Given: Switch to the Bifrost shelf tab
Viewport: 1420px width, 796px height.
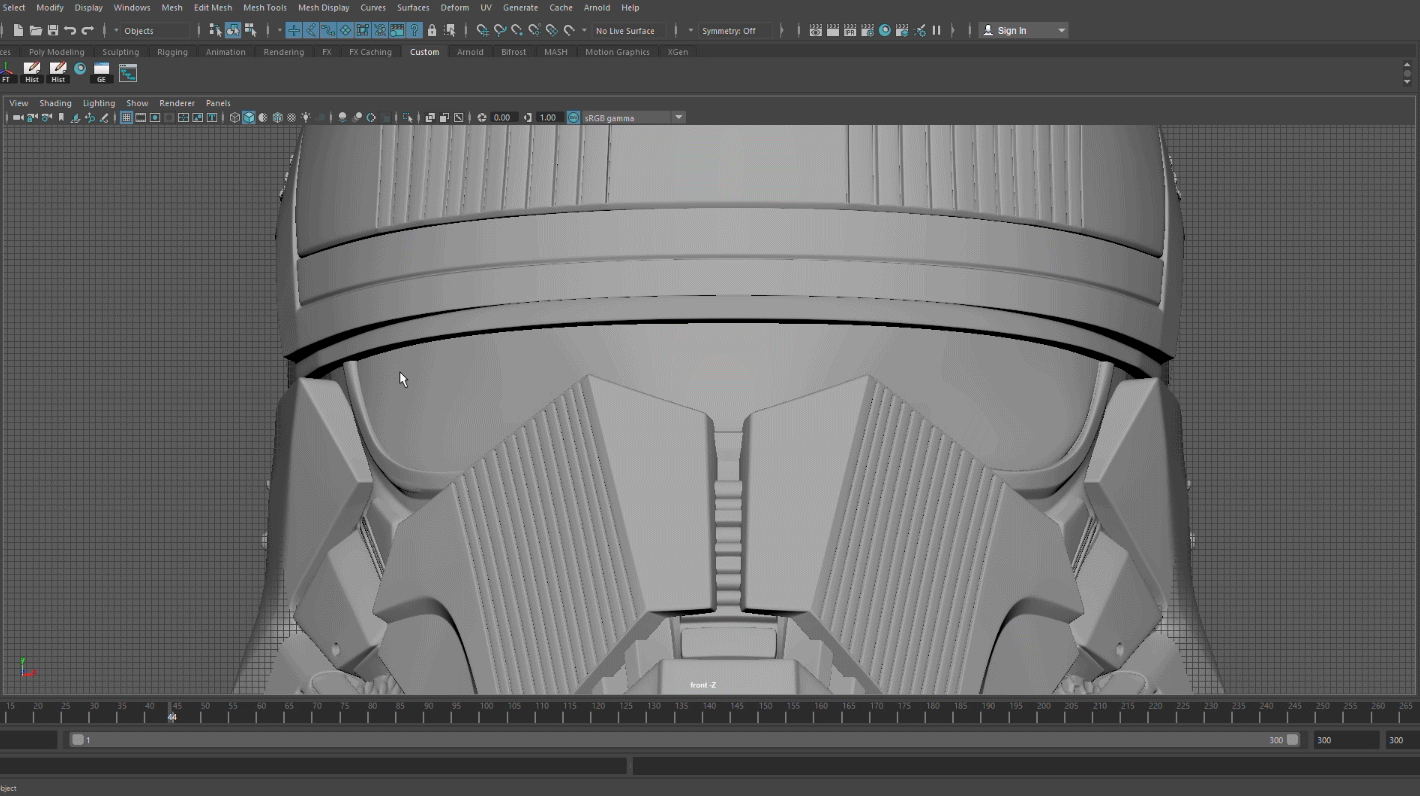Looking at the screenshot, I should point(513,52).
